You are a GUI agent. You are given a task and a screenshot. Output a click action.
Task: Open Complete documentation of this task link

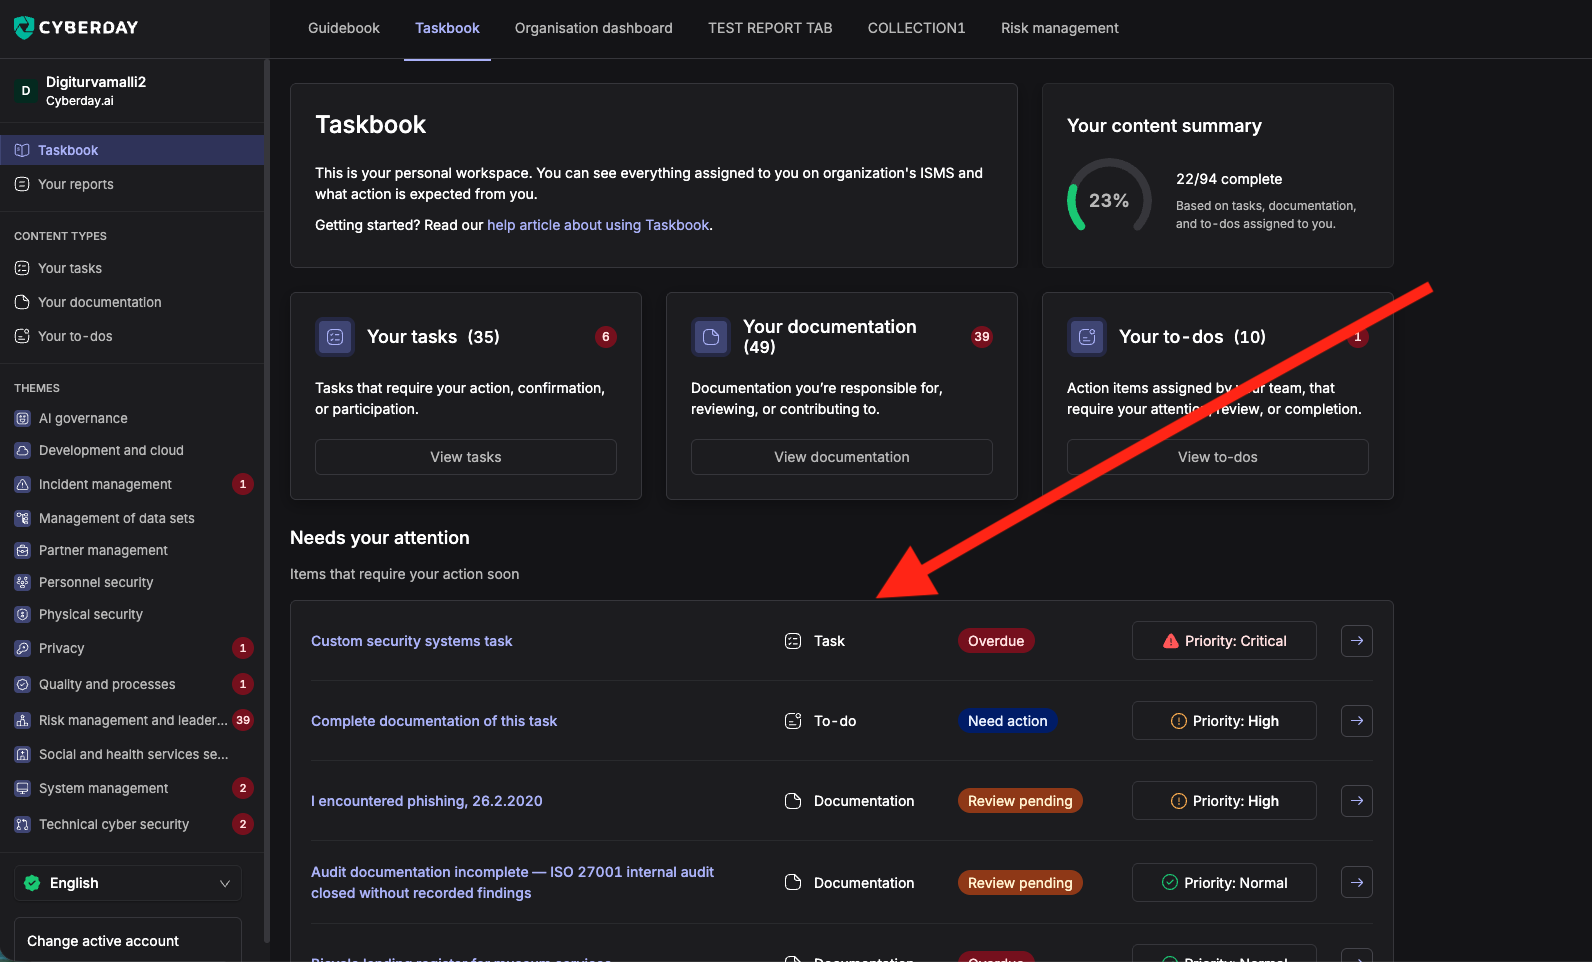(x=434, y=721)
